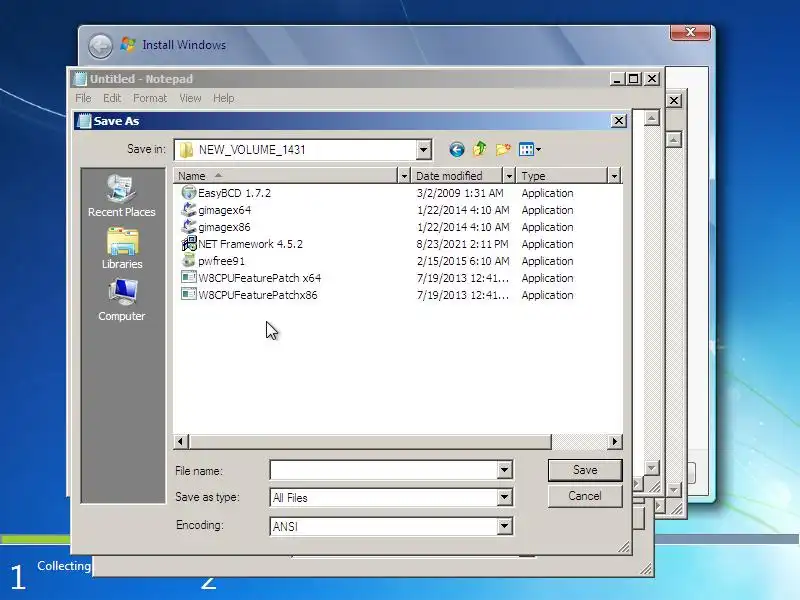The image size is (800, 600).
Task: Click the Cancel button
Action: point(585,496)
